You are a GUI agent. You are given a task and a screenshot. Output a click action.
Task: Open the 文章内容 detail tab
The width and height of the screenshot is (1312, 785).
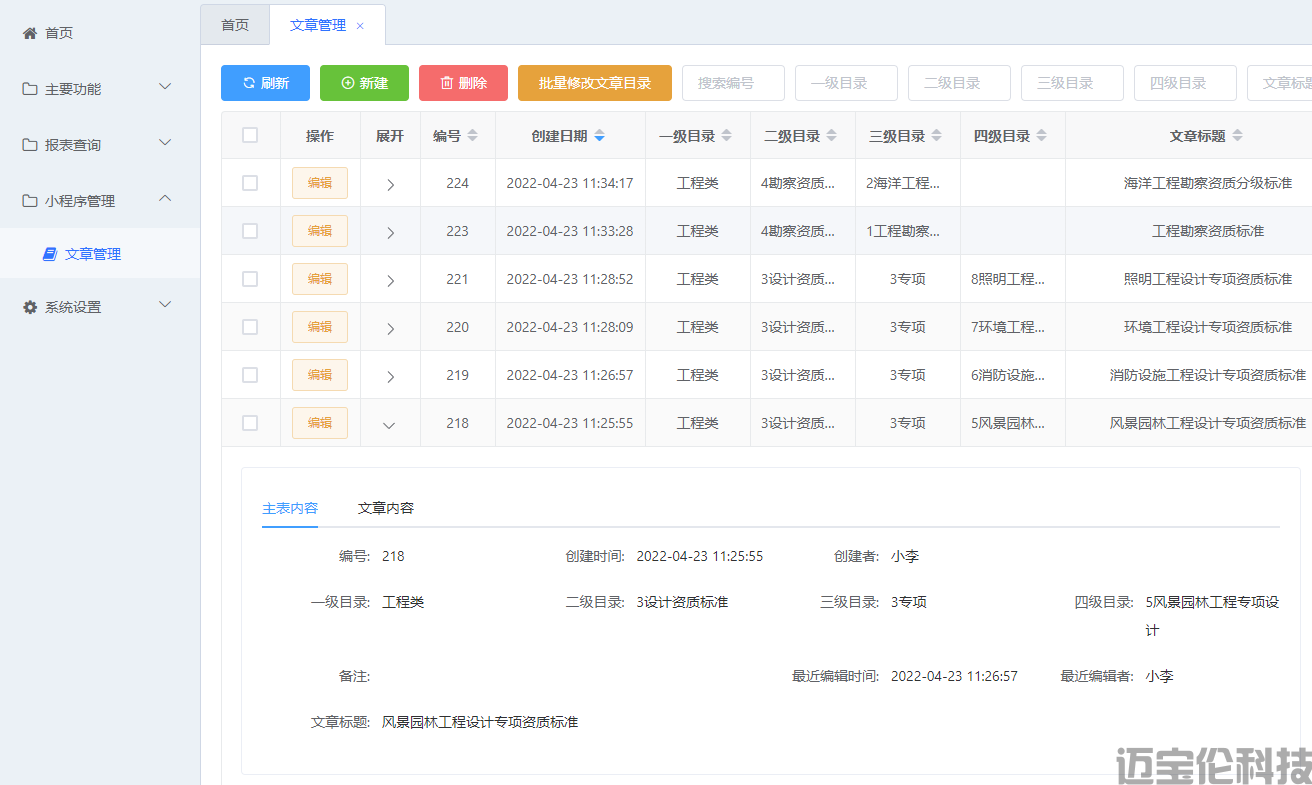pos(386,508)
